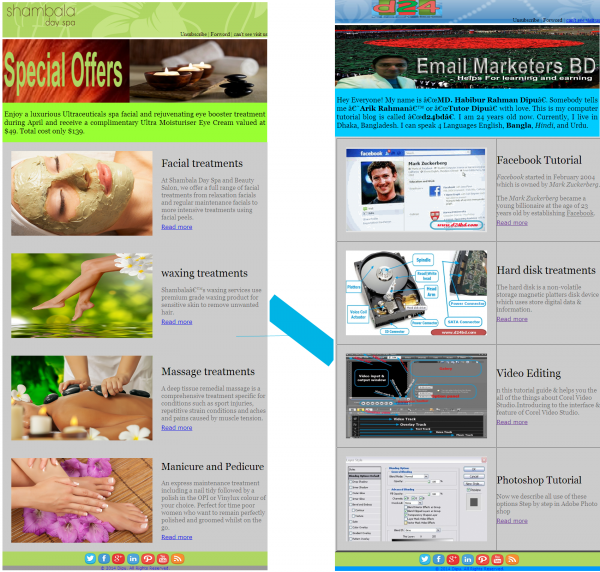
Task: Click the Special Offers banner image
Action: pyautogui.click(x=135, y=71)
